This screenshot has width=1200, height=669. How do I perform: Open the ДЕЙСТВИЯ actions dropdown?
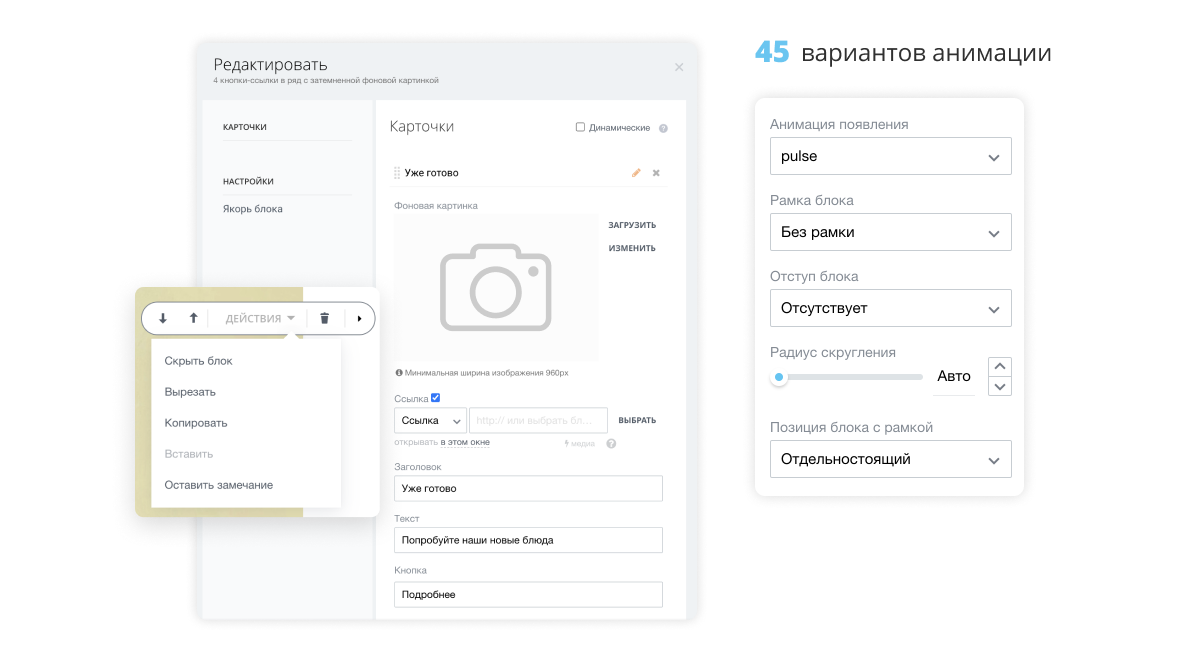[252, 317]
